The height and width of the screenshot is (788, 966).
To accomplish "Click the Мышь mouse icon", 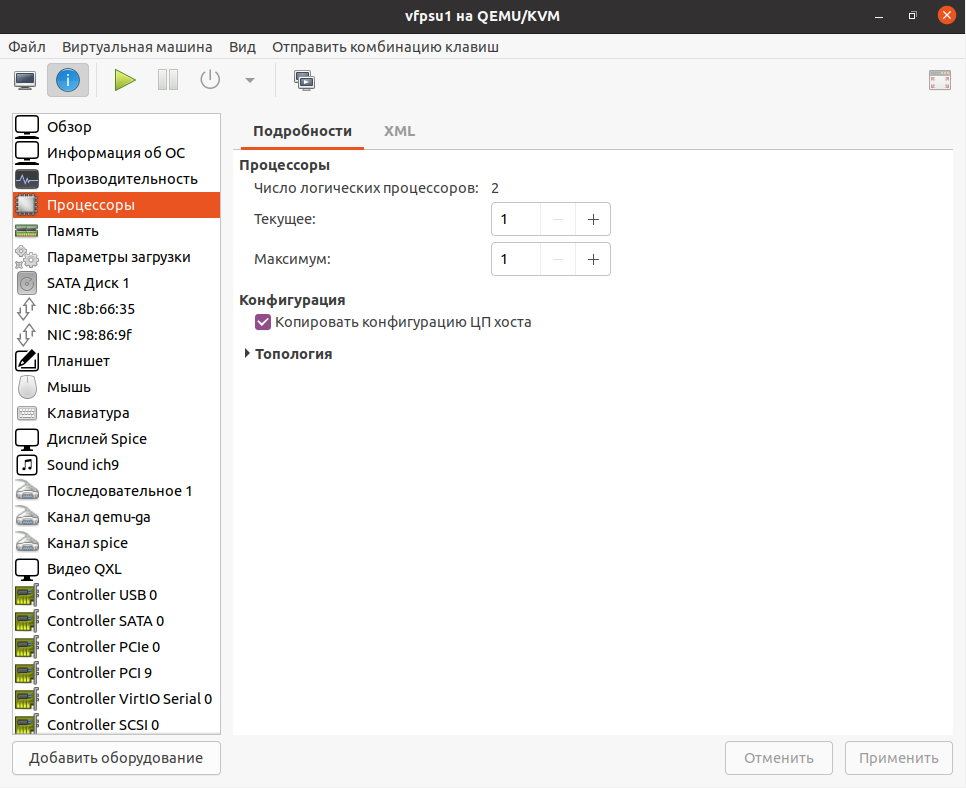I will (x=27, y=387).
